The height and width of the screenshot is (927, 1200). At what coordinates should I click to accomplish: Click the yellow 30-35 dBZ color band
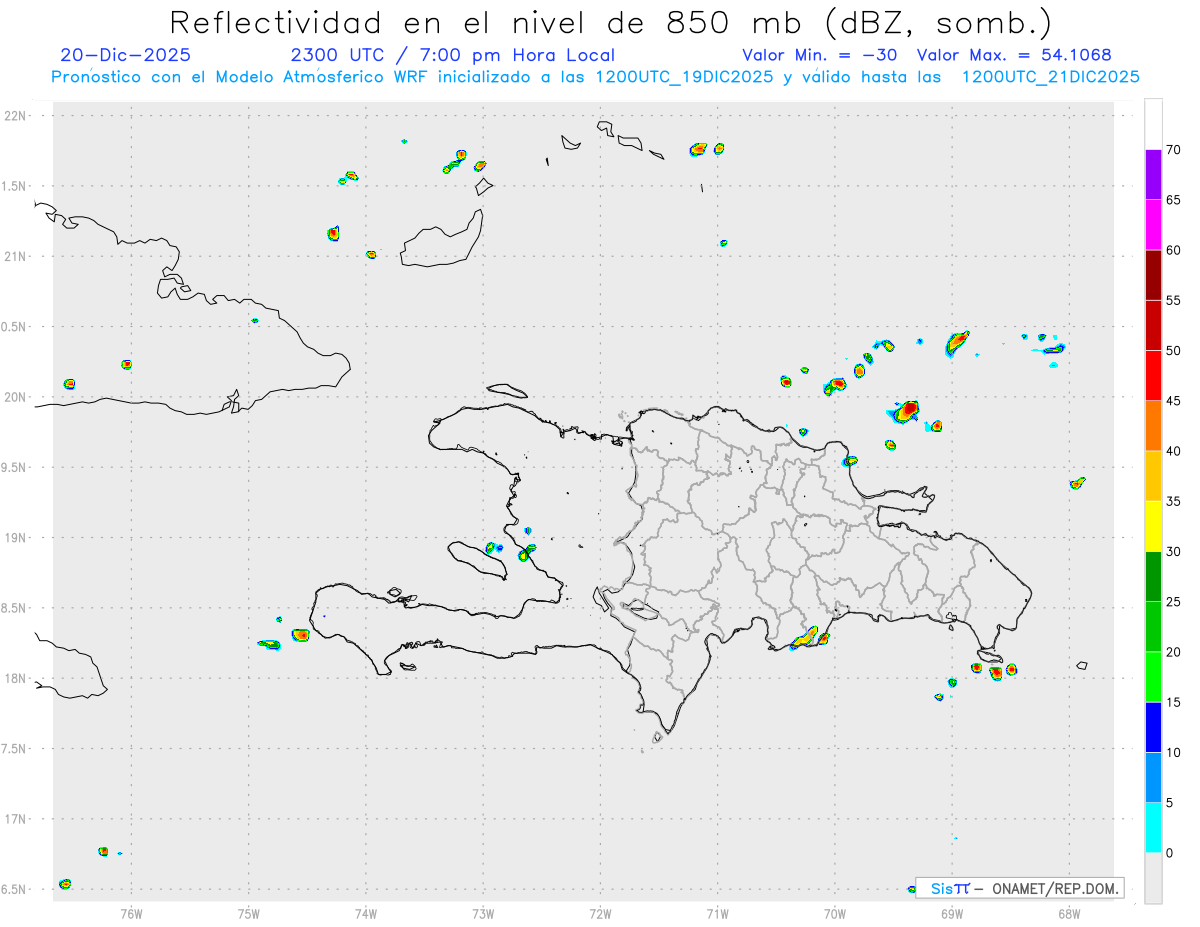(x=1153, y=526)
